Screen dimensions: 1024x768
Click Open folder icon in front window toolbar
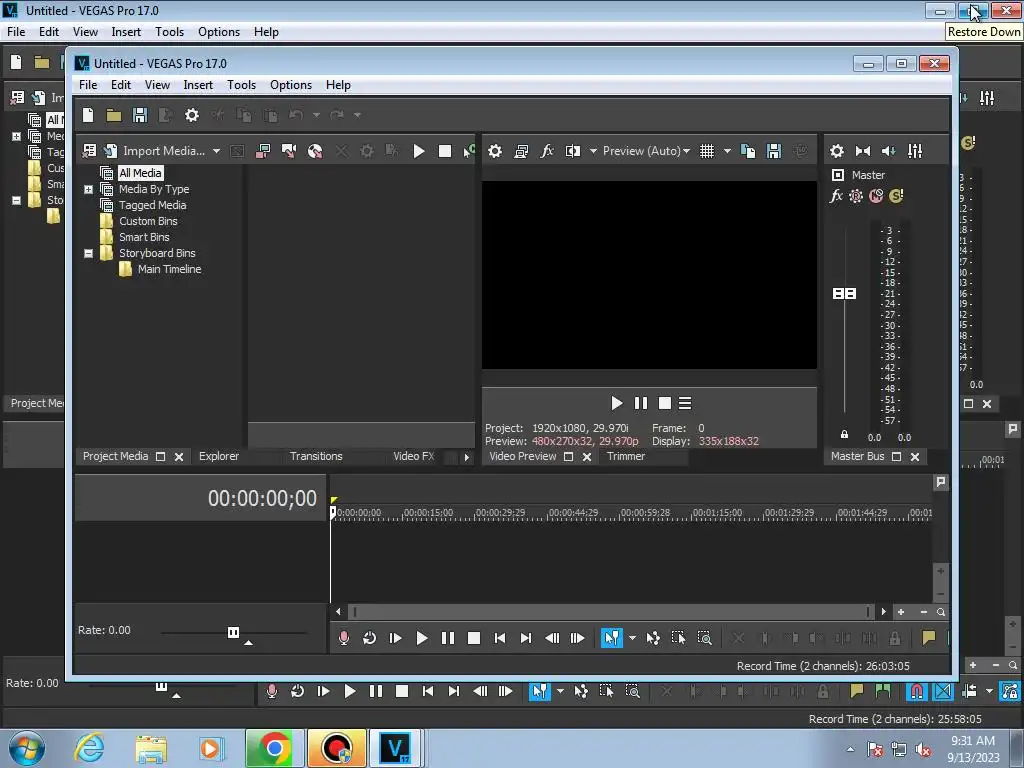coord(114,116)
